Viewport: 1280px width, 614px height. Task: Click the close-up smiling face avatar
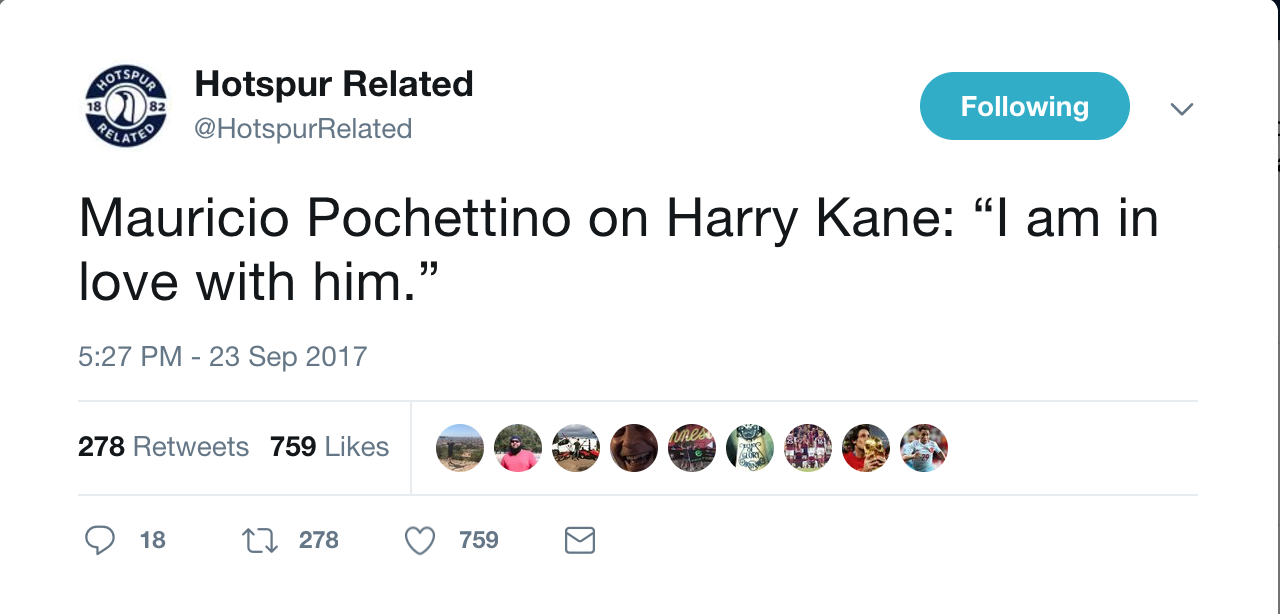pos(634,448)
